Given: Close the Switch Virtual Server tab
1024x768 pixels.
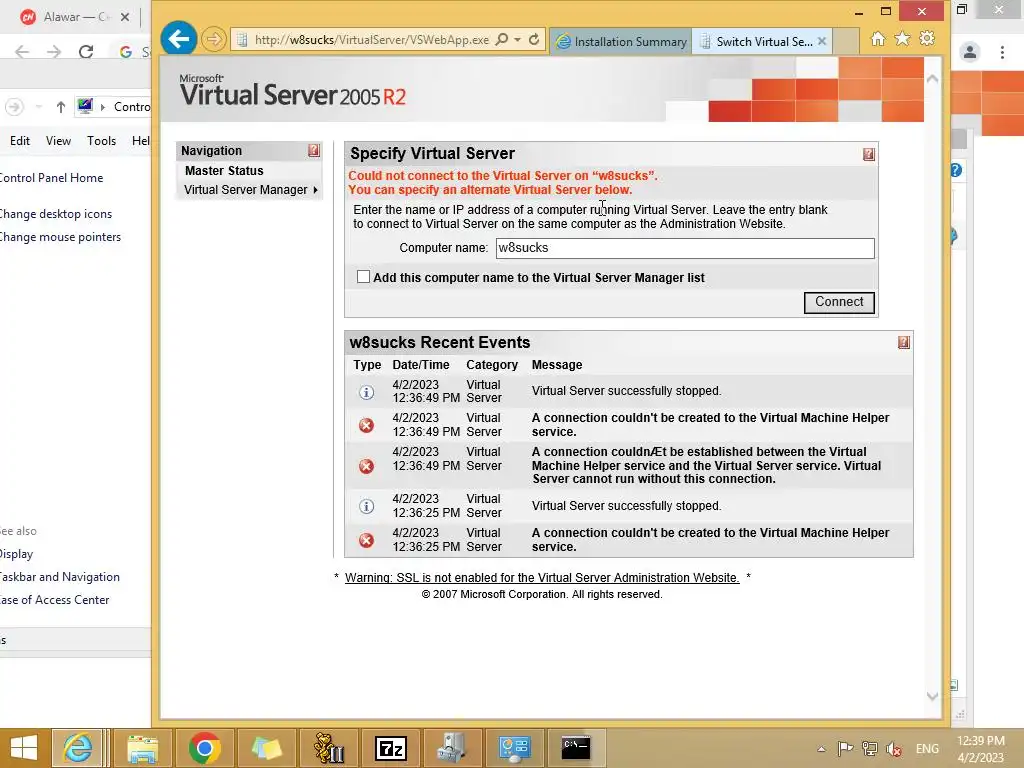Looking at the screenshot, I should click(822, 41).
